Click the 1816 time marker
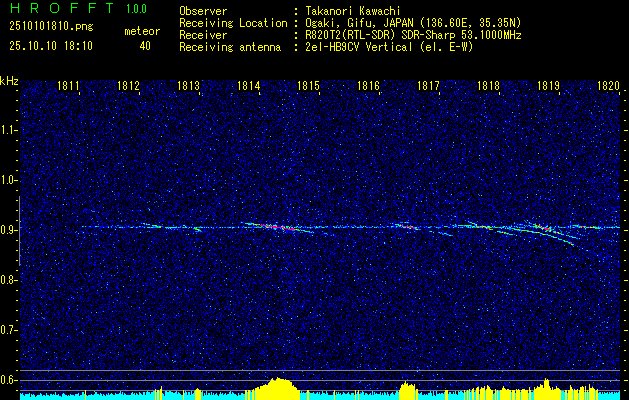Viewport: 629px width, 400px height. tap(369, 85)
